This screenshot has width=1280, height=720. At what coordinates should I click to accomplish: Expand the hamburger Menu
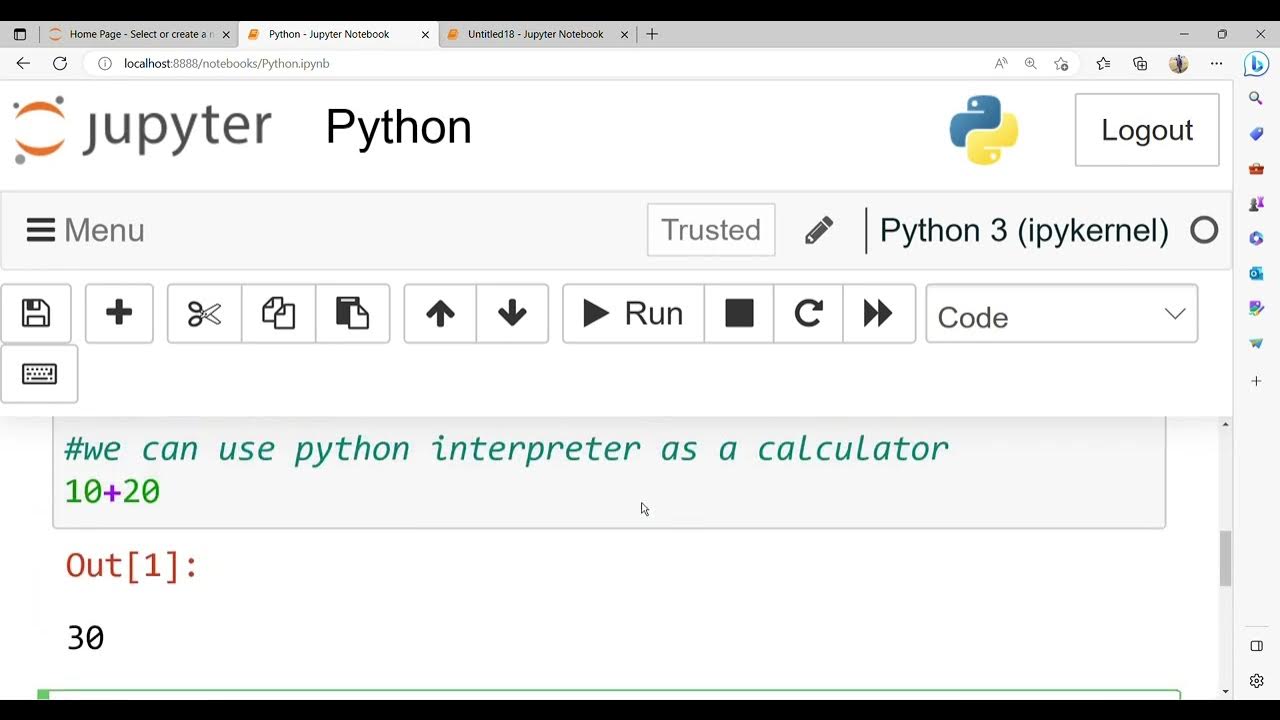[86, 231]
